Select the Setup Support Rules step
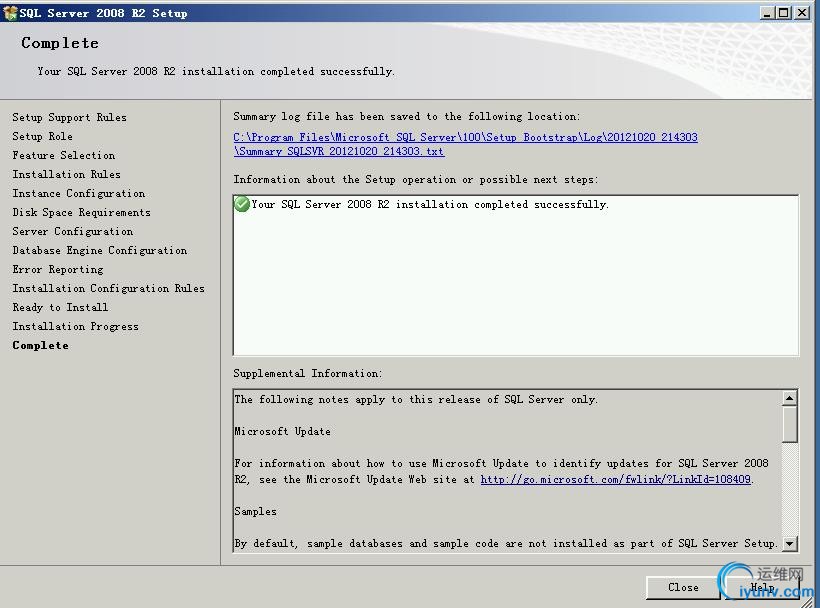The height and width of the screenshot is (608, 820). pyautogui.click(x=70, y=117)
